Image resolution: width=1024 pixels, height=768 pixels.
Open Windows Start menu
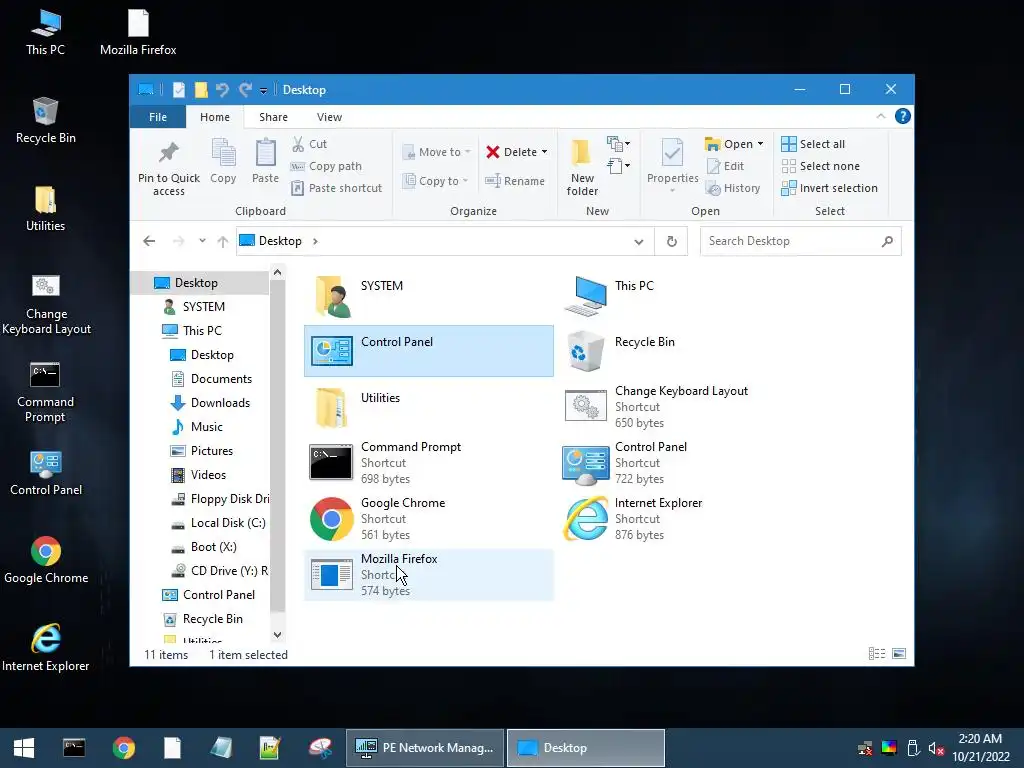pos(24,748)
